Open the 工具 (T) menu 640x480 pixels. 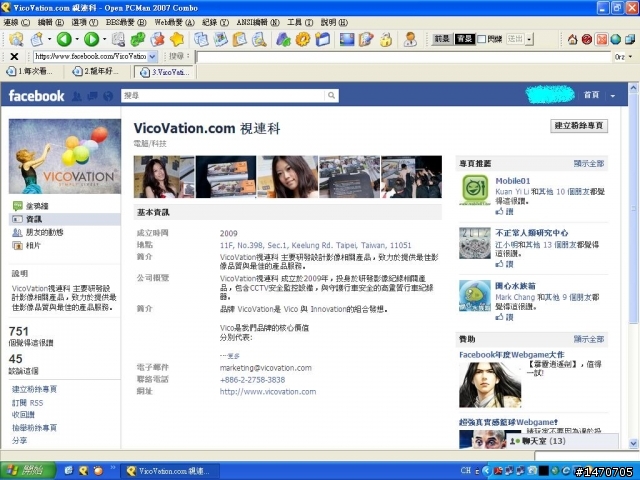[x=300, y=22]
